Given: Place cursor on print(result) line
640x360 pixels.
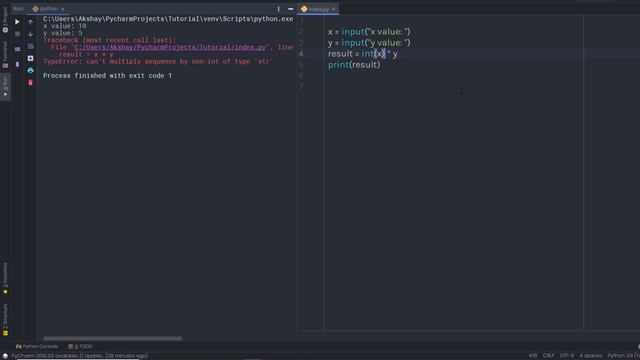Looking at the screenshot, I should pyautogui.click(x=354, y=65).
